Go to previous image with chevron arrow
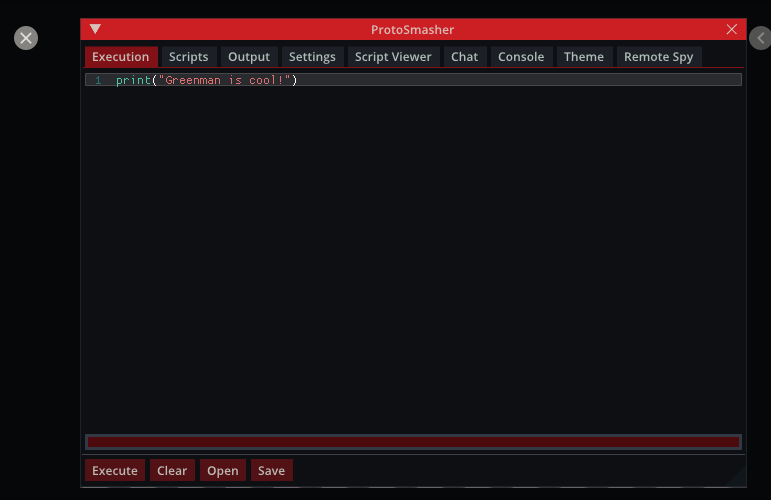This screenshot has height=500, width=771. (761, 38)
